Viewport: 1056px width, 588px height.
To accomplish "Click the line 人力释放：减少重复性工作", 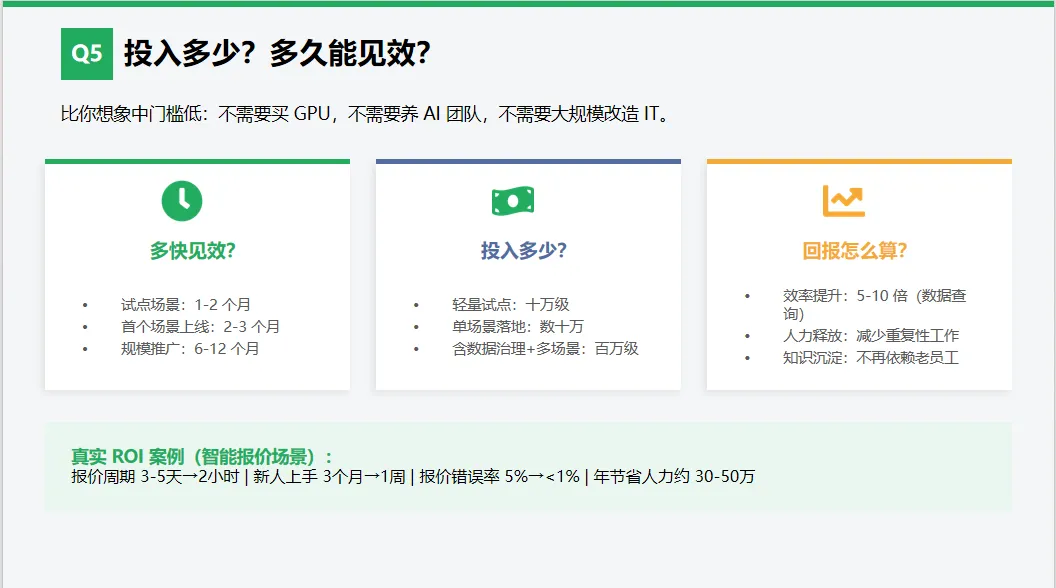I will pos(871,335).
